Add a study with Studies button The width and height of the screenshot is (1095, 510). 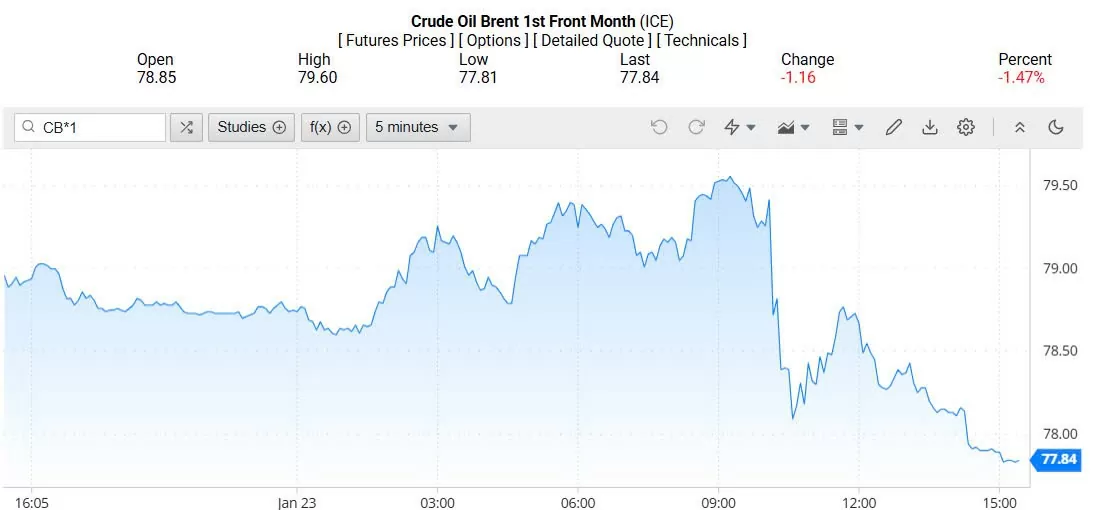pyautogui.click(x=251, y=127)
